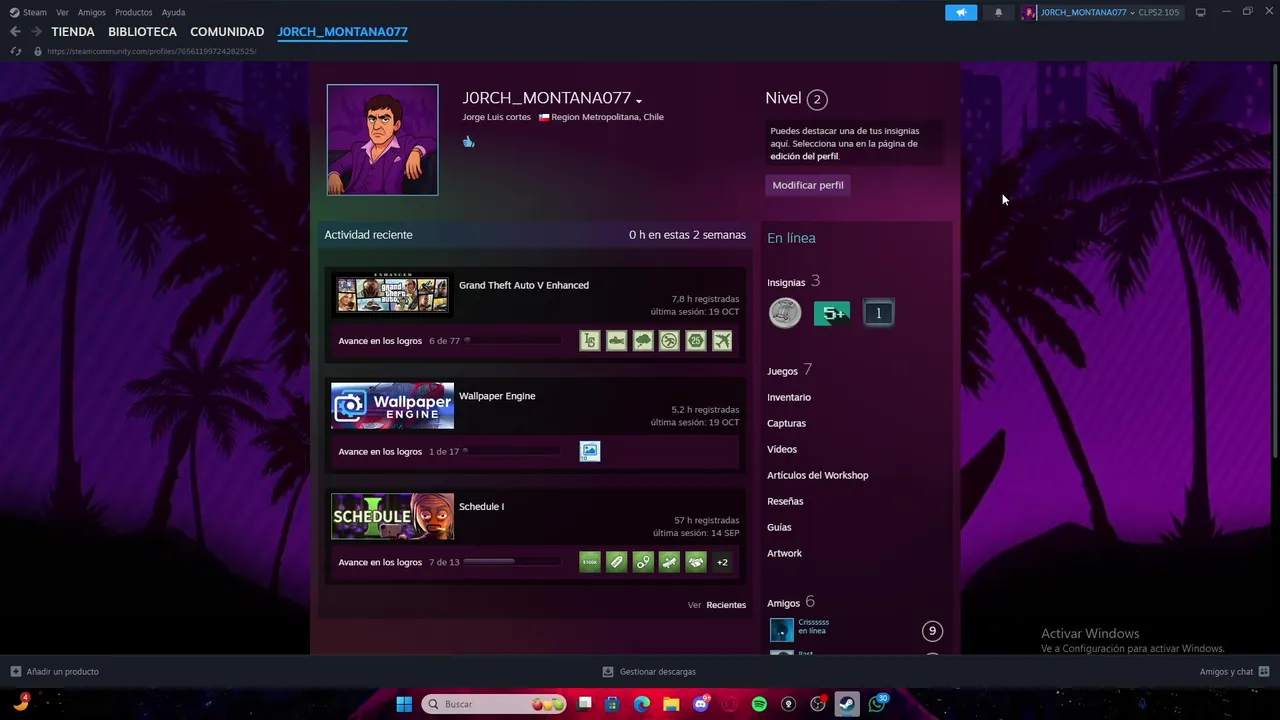This screenshot has width=1280, height=720.
Task: Open the Guías link
Action: [779, 527]
